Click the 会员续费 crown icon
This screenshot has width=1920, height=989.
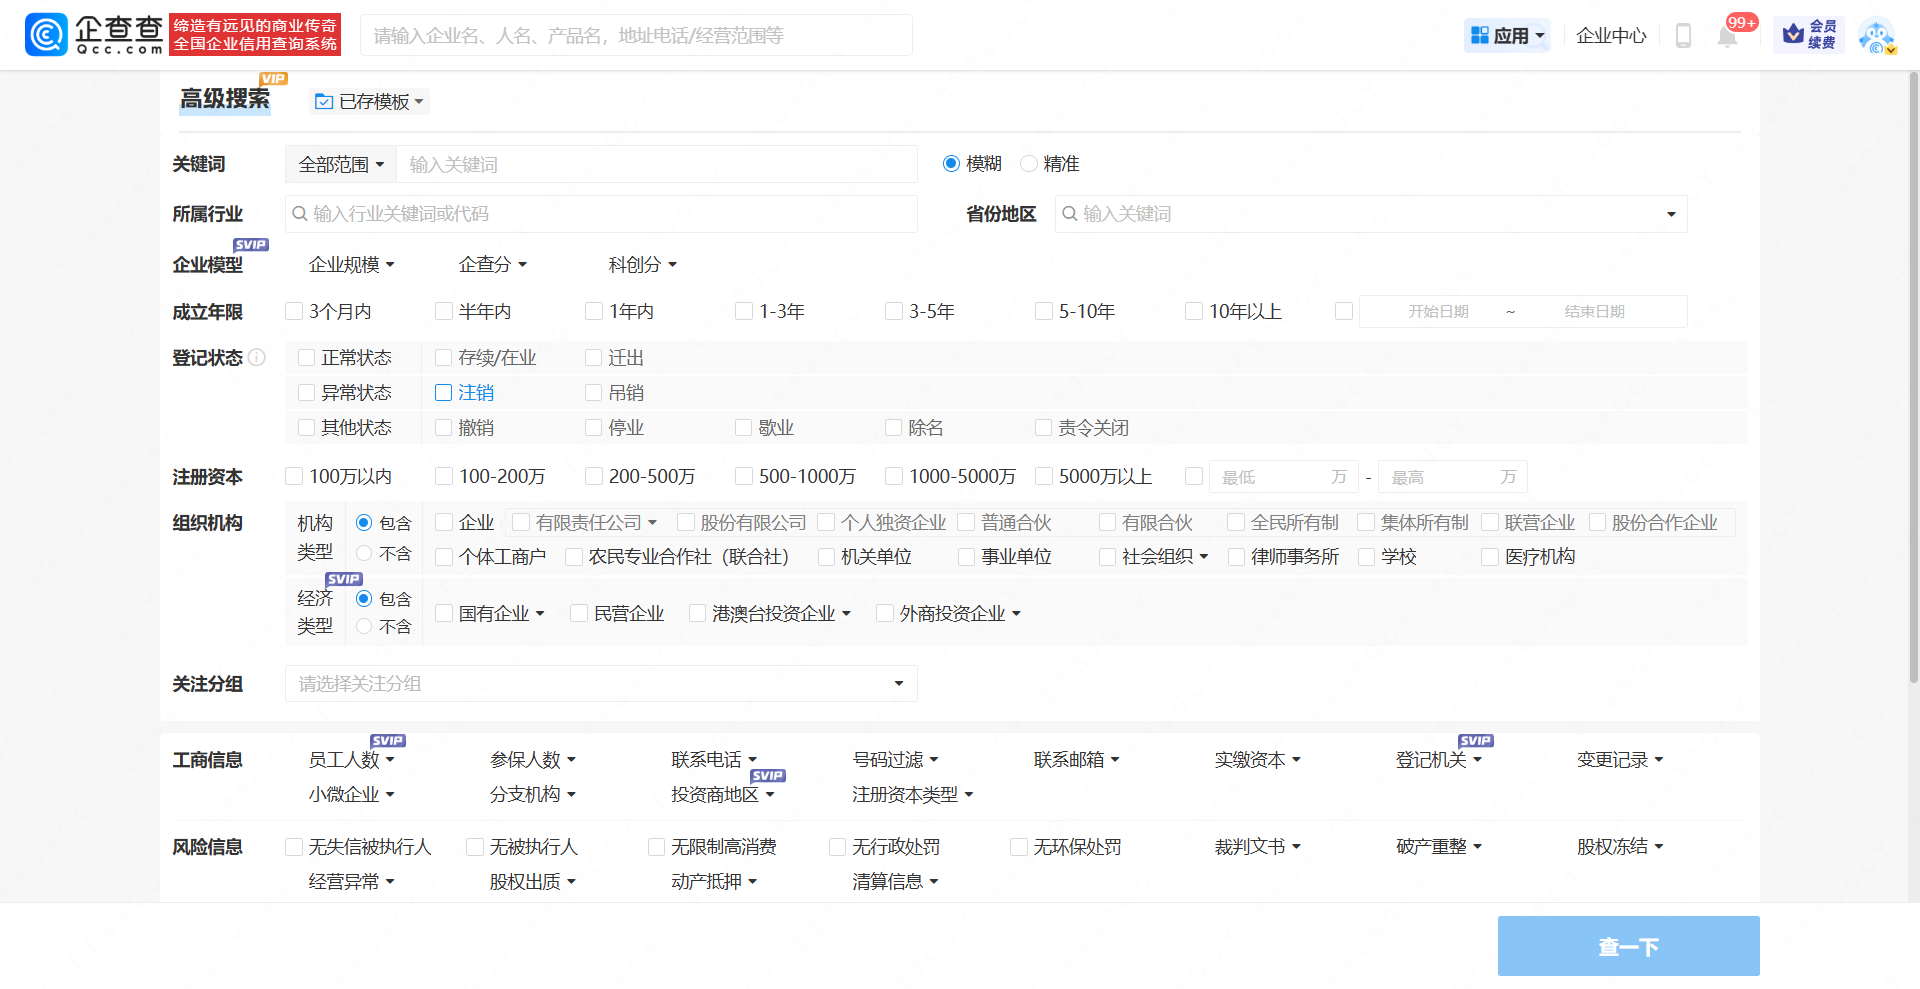[1793, 34]
